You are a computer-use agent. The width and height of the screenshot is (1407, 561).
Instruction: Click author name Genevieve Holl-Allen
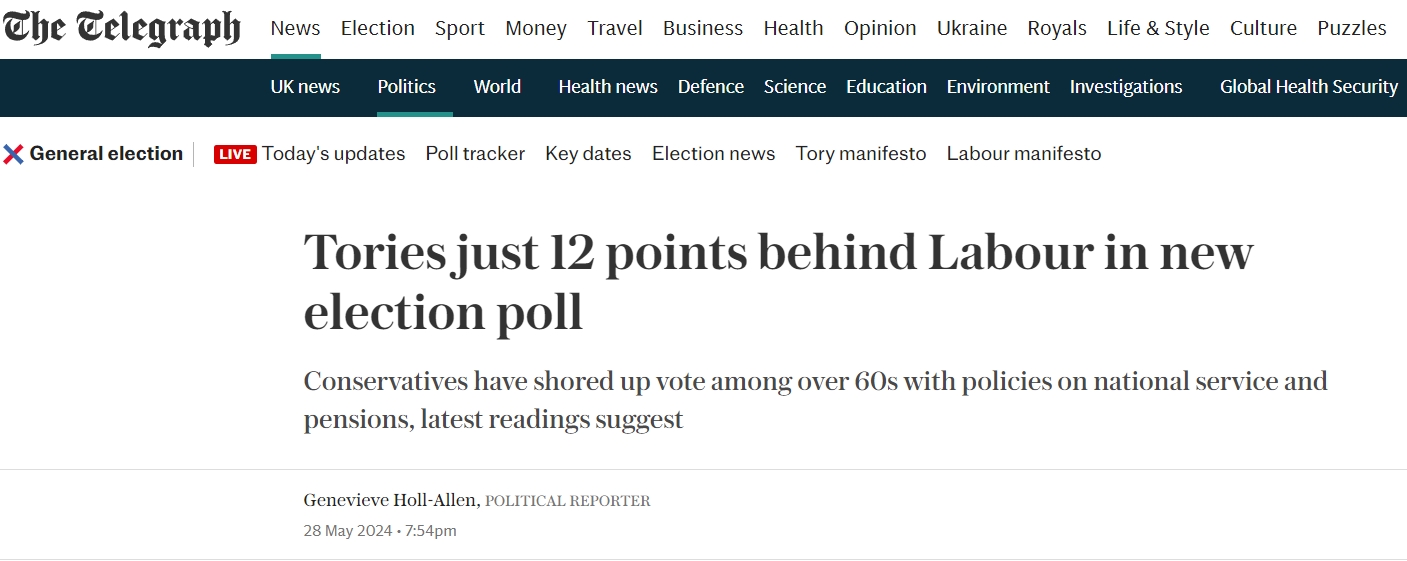tap(391, 500)
